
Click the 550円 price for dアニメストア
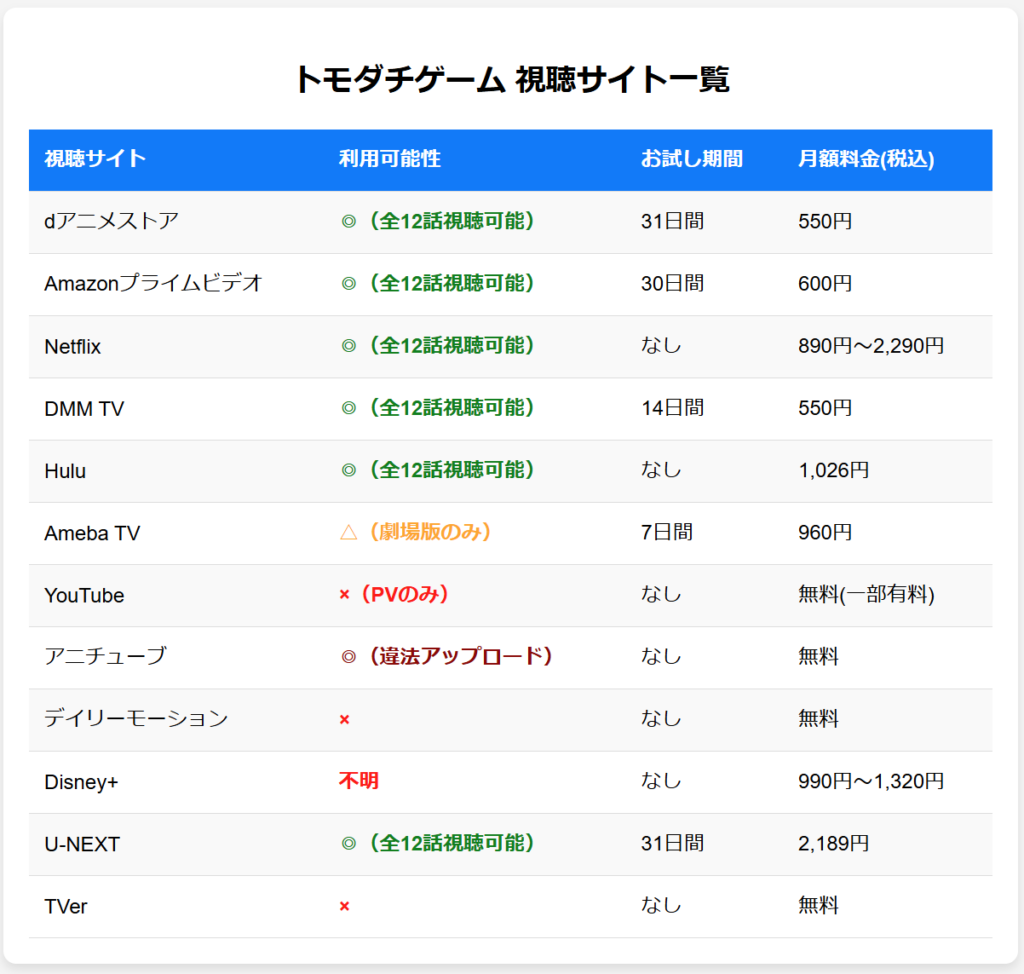tap(825, 221)
